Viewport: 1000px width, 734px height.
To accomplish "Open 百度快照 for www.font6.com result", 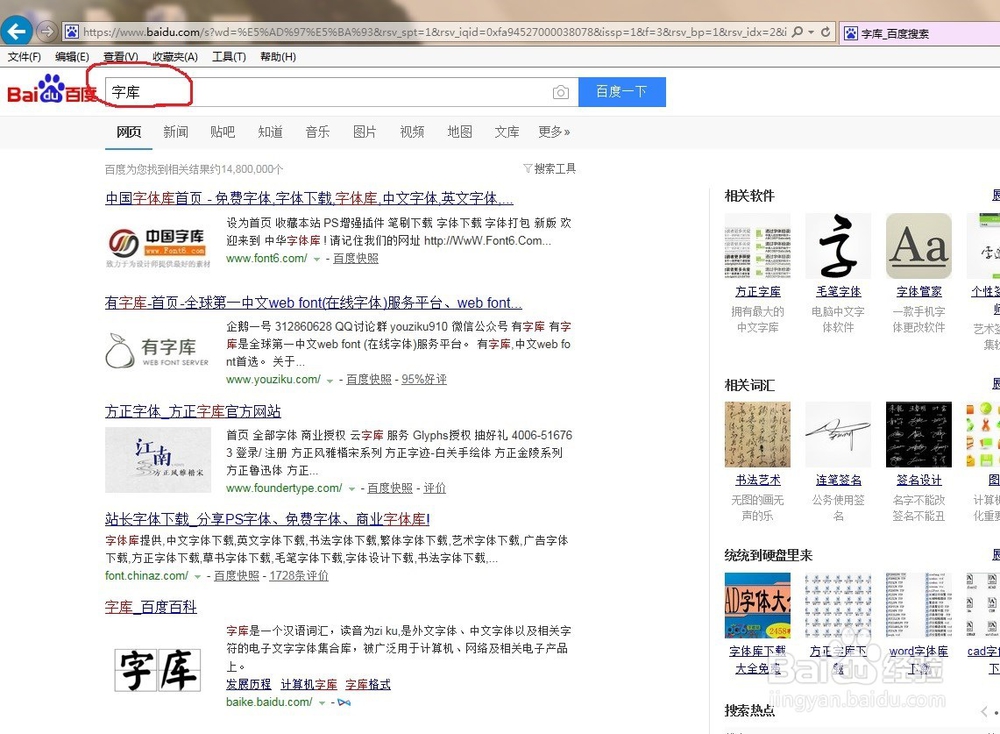I will [356, 258].
